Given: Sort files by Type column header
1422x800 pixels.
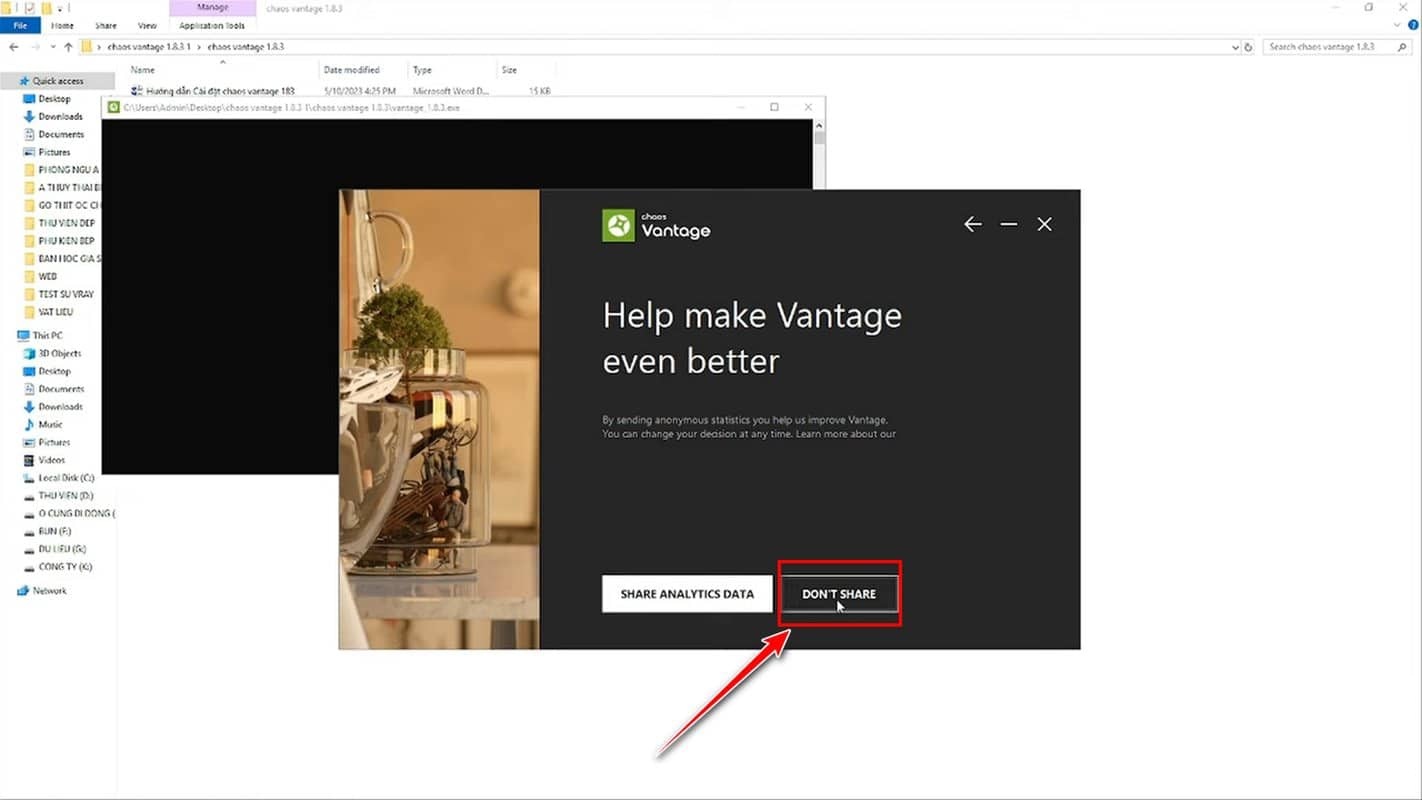Looking at the screenshot, I should (422, 70).
